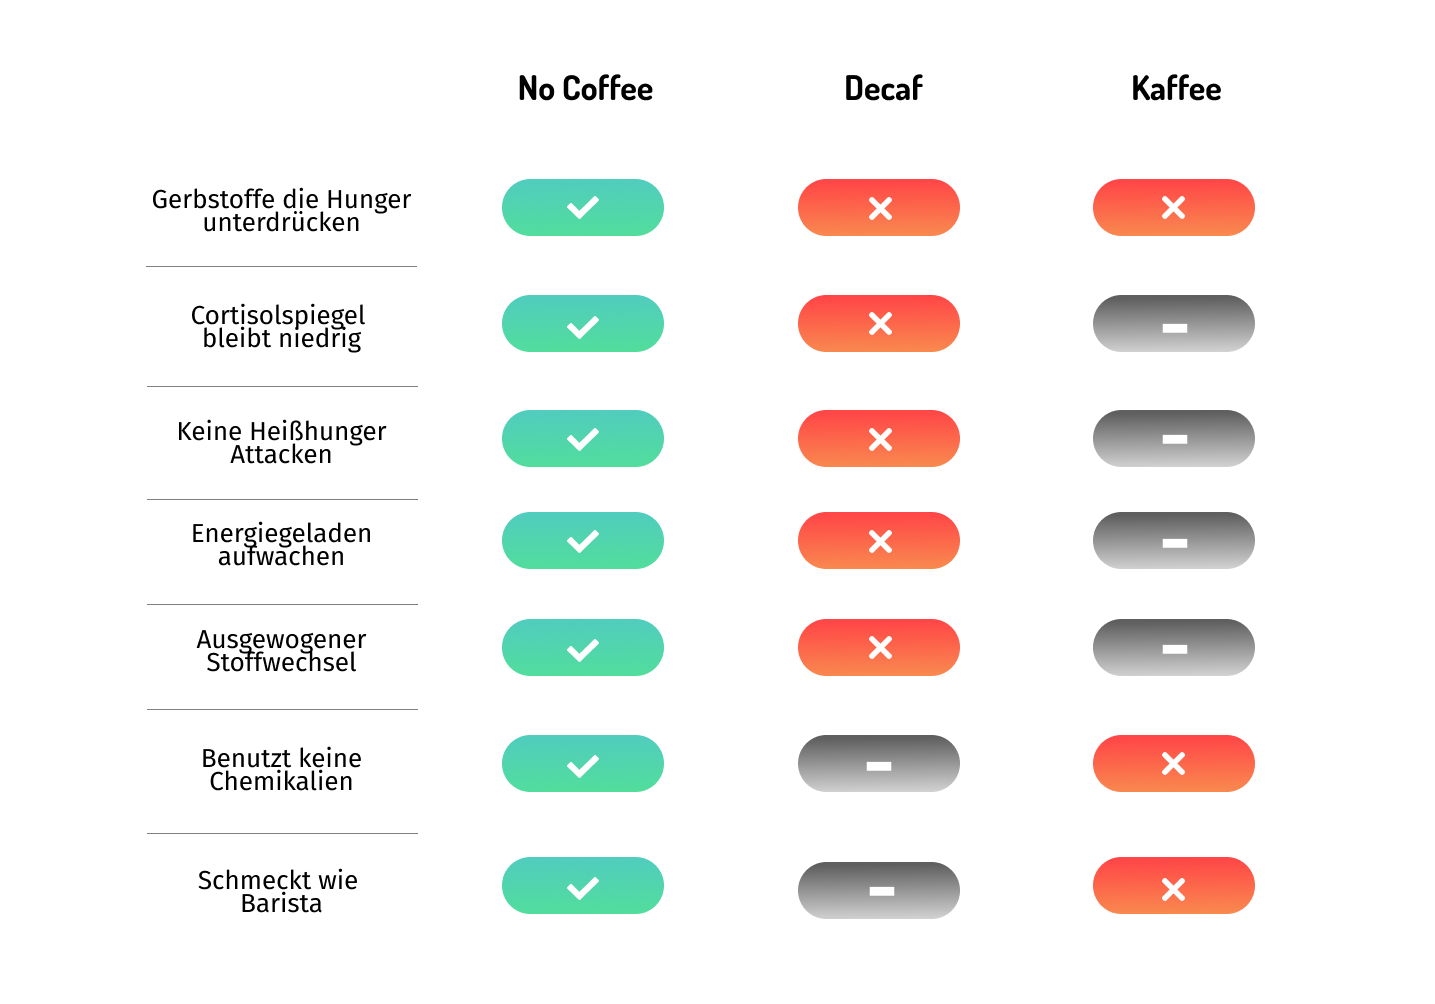Click Kaffee red X for Schmeckt wie Barista

(1174, 886)
